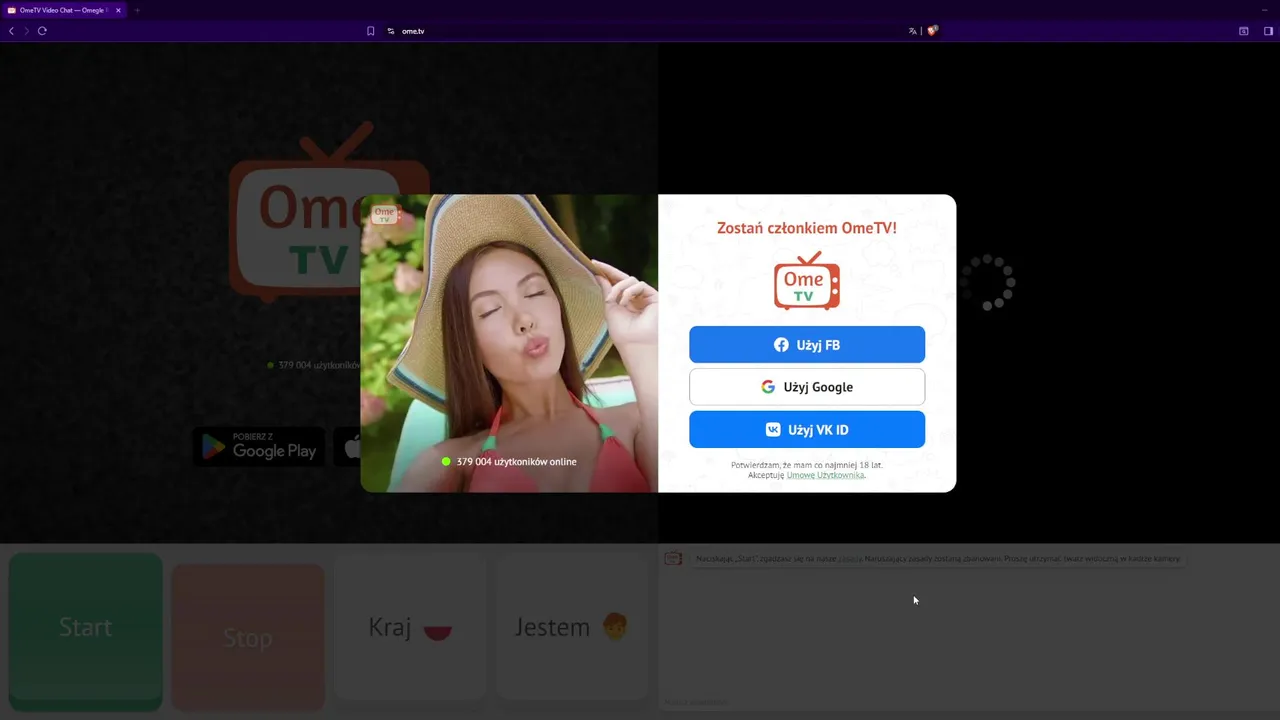The height and width of the screenshot is (720, 1280).
Task: Bookmark the page with the bookmark icon
Action: pos(371,31)
